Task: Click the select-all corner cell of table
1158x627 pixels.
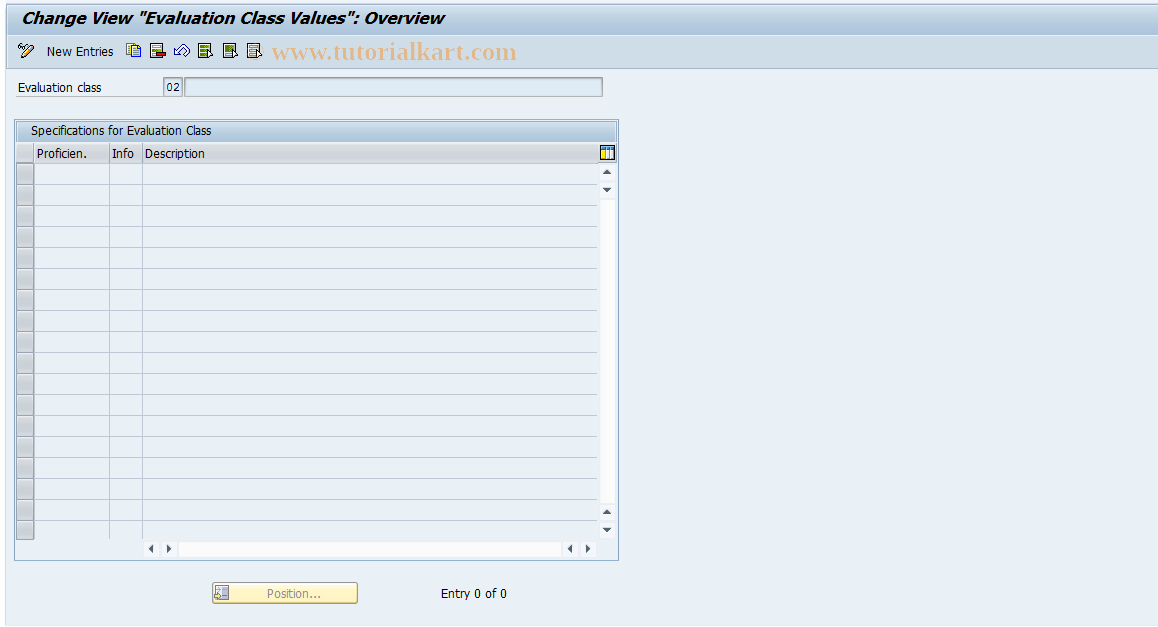Action: (25, 154)
